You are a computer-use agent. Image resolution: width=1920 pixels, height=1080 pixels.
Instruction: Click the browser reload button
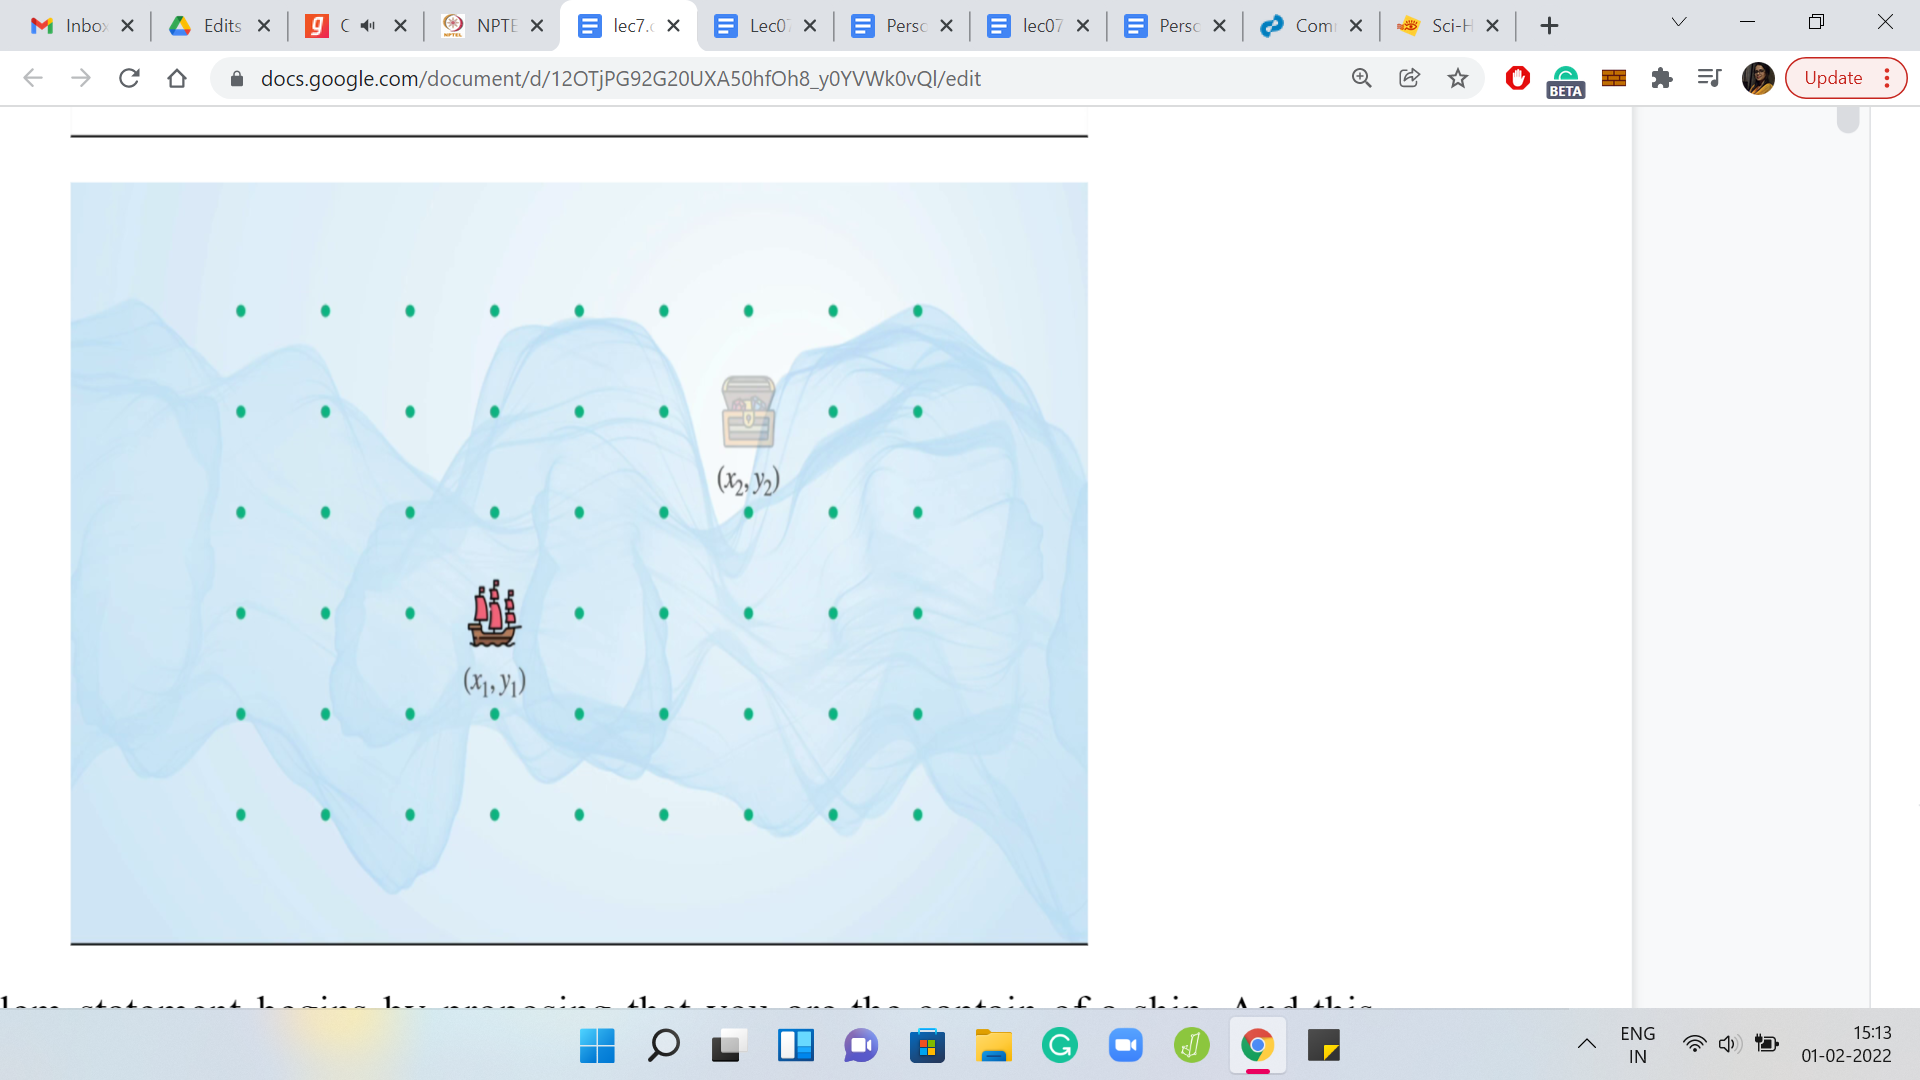129,78
